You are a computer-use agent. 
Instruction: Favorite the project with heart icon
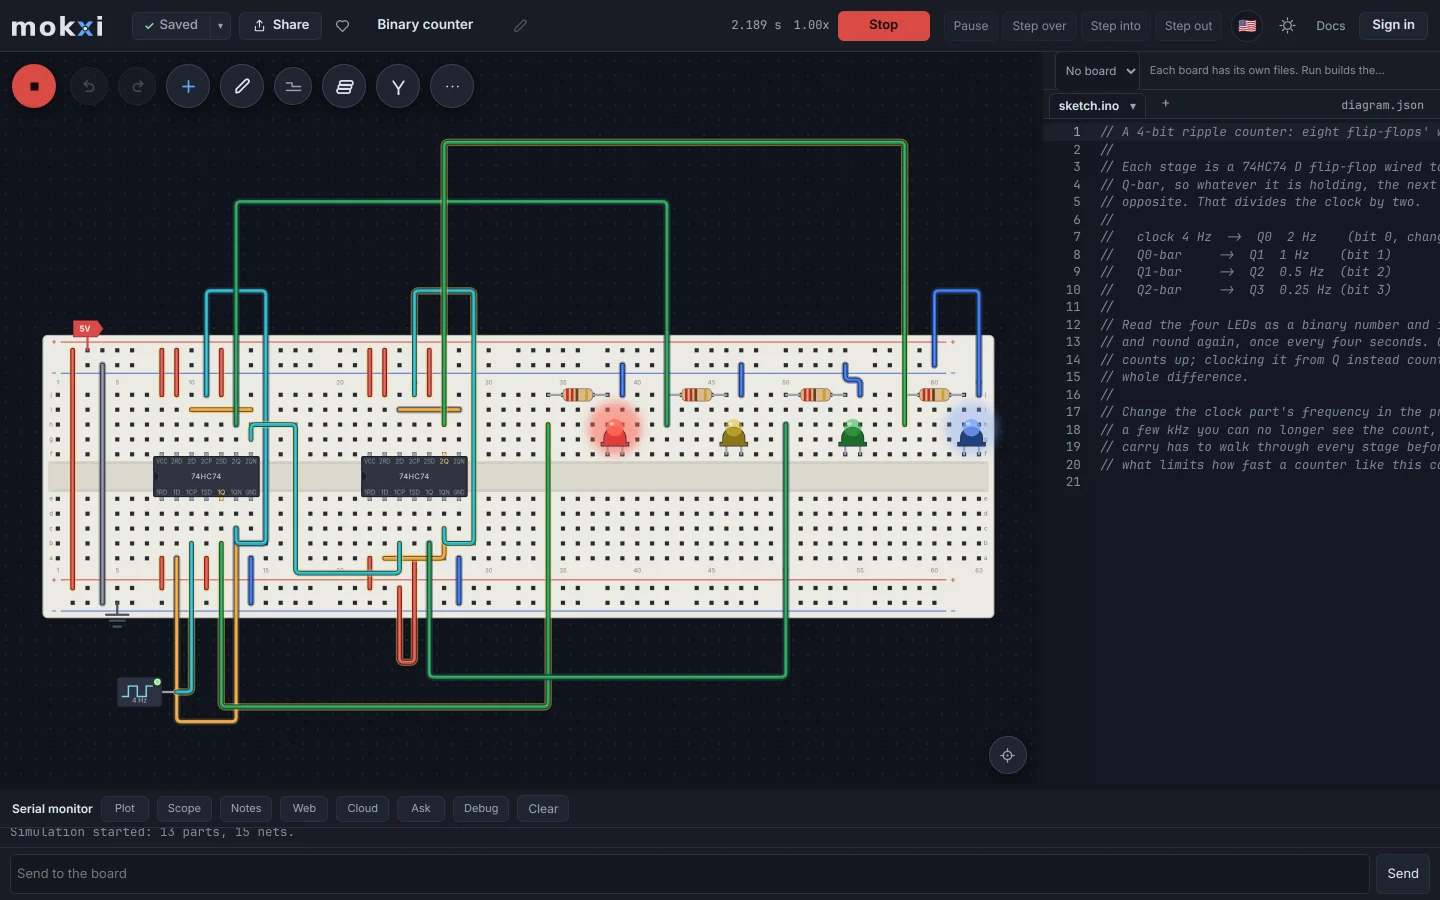click(342, 26)
